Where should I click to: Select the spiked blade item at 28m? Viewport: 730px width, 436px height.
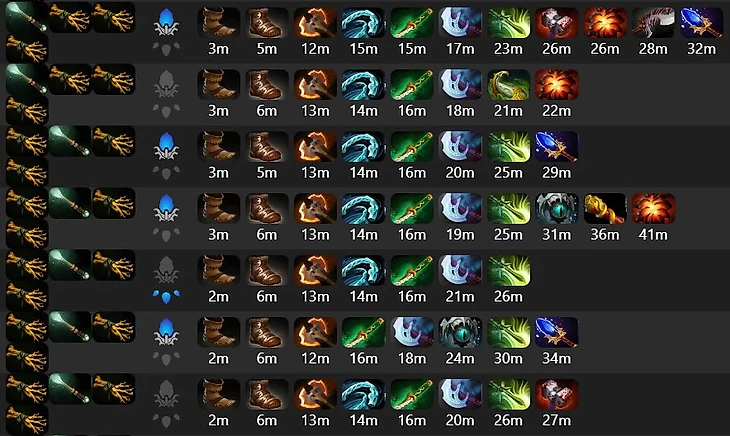point(653,22)
